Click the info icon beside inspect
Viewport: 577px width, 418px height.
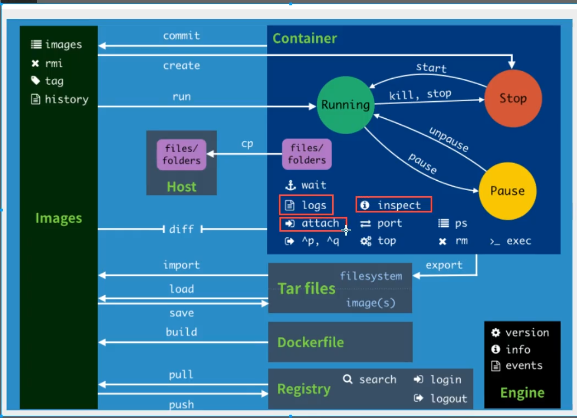coord(365,205)
